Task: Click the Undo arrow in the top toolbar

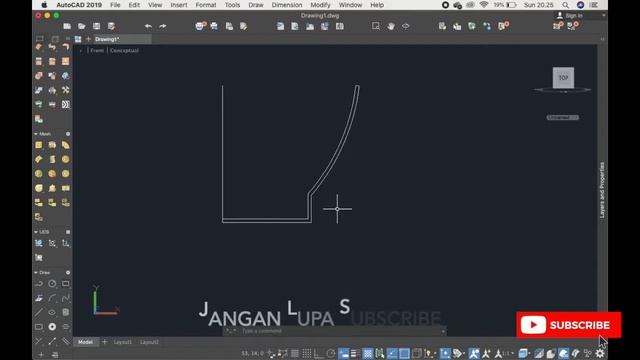Action: point(148,26)
